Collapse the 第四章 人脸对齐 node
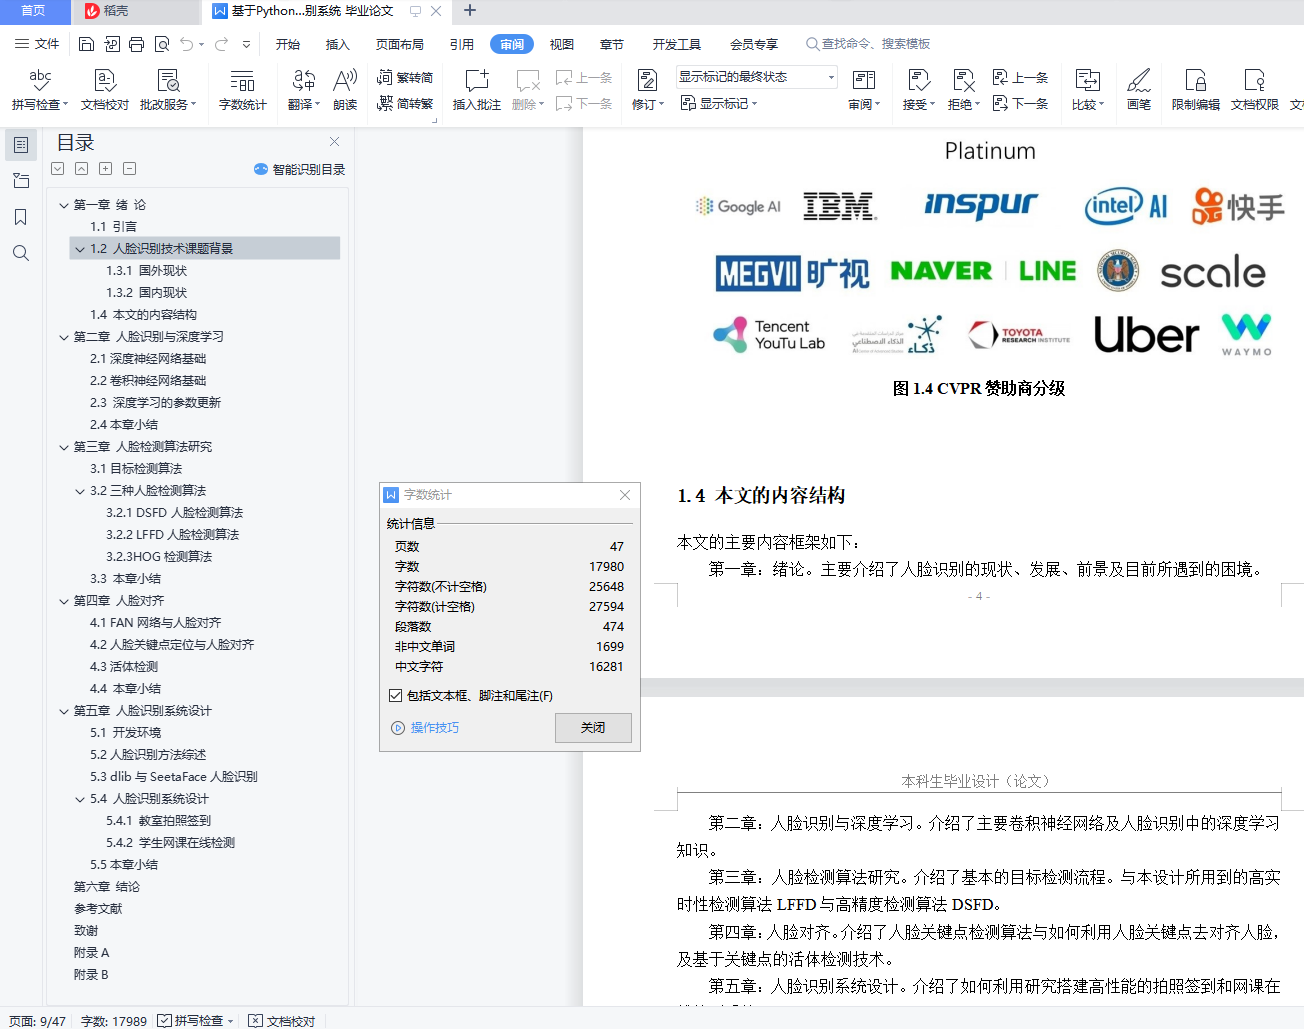This screenshot has height=1029, width=1304. [x=64, y=601]
